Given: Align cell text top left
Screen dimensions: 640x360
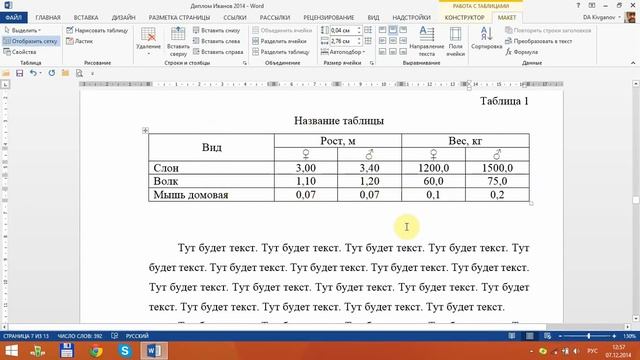Looking at the screenshot, I should pyautogui.click(x=382, y=30).
